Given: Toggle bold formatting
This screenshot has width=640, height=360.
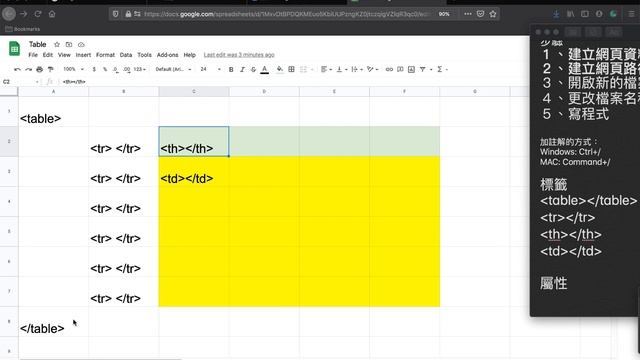Looking at the screenshot, I should click(x=231, y=69).
